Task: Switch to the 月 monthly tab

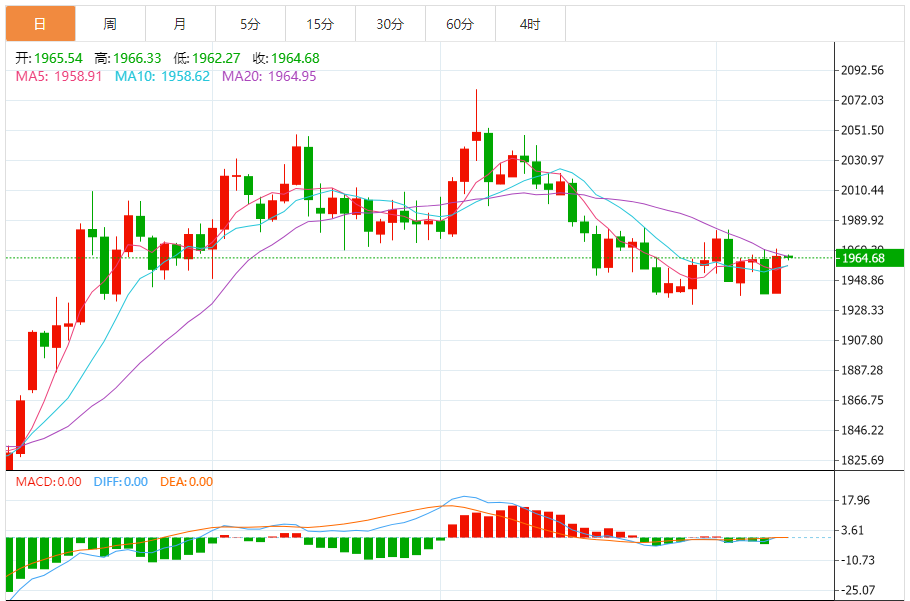Action: point(180,24)
